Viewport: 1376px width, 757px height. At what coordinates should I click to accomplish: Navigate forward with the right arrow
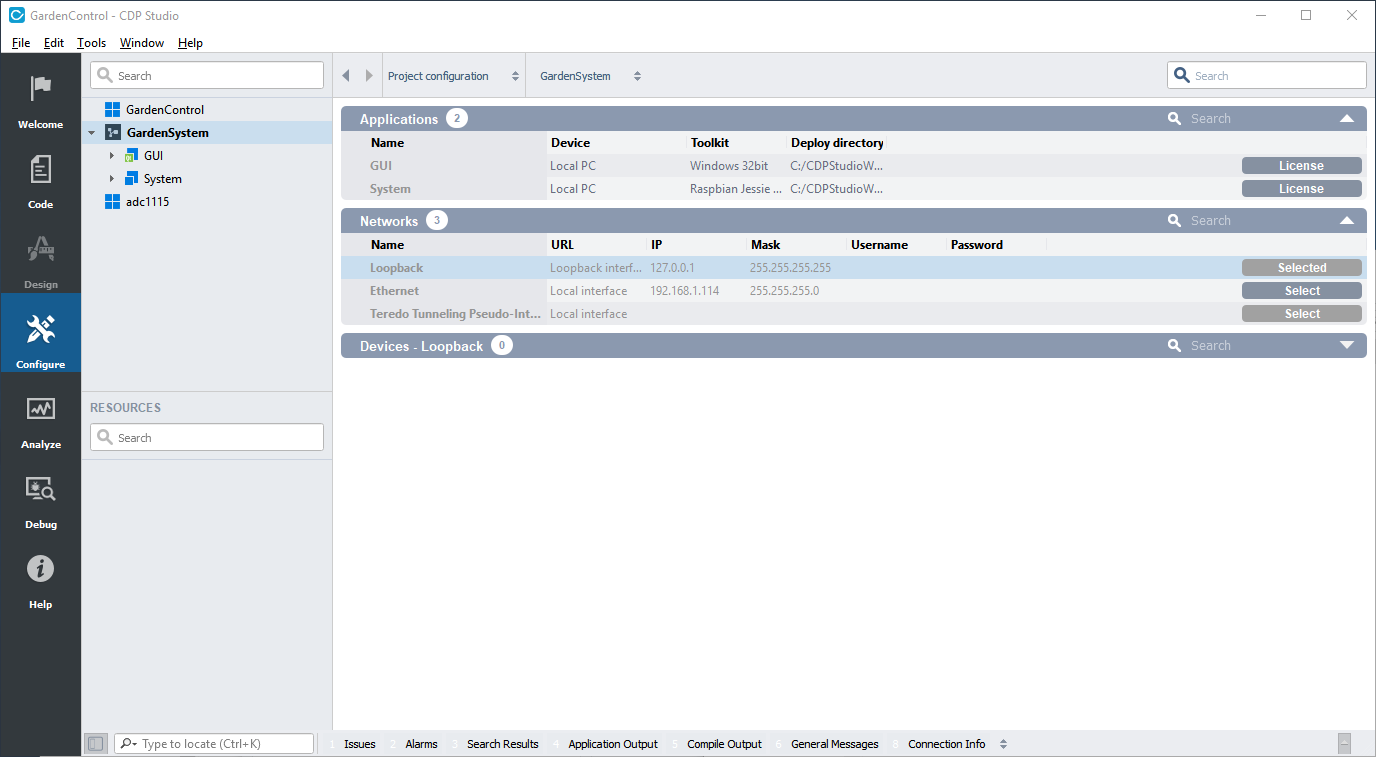(369, 76)
